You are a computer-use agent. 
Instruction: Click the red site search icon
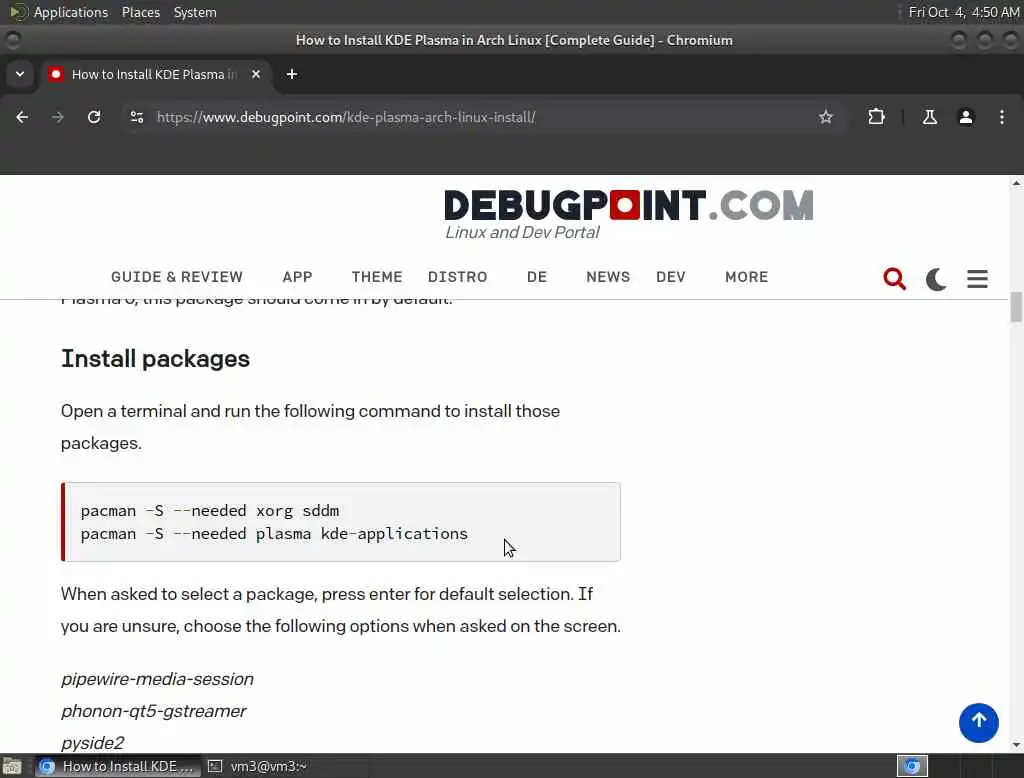click(894, 279)
